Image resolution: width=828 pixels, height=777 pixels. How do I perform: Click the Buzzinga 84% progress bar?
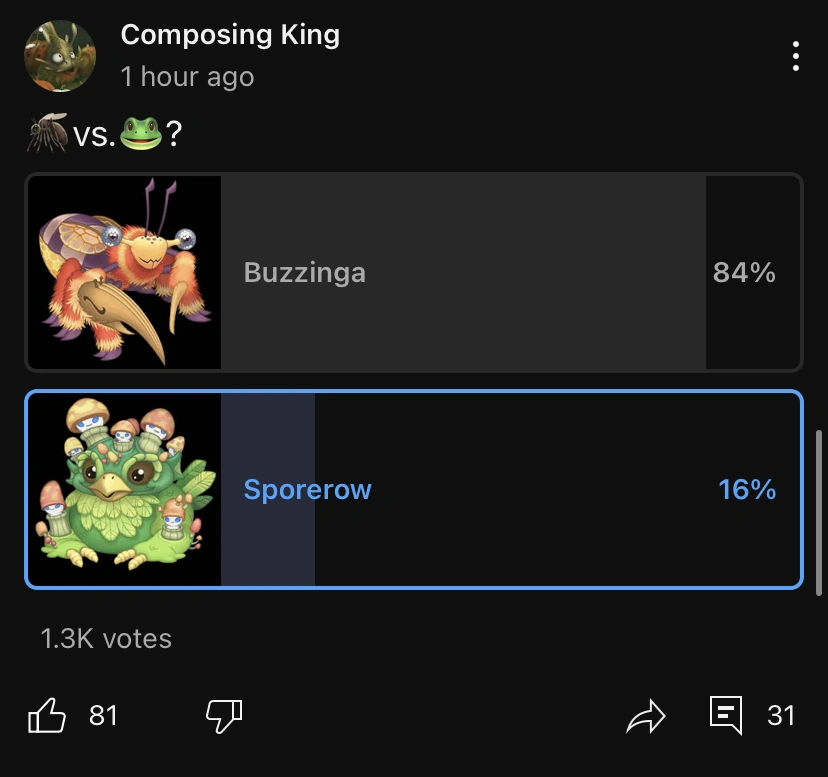[x=460, y=271]
